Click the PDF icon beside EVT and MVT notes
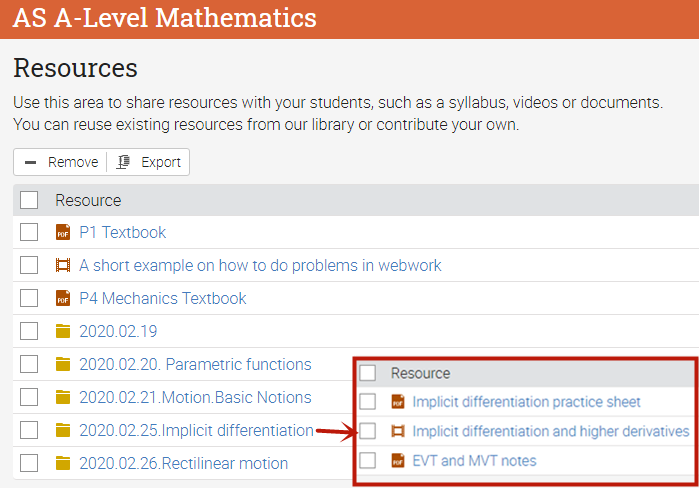Screen dimensions: 699x488 pyautogui.click(x=397, y=461)
